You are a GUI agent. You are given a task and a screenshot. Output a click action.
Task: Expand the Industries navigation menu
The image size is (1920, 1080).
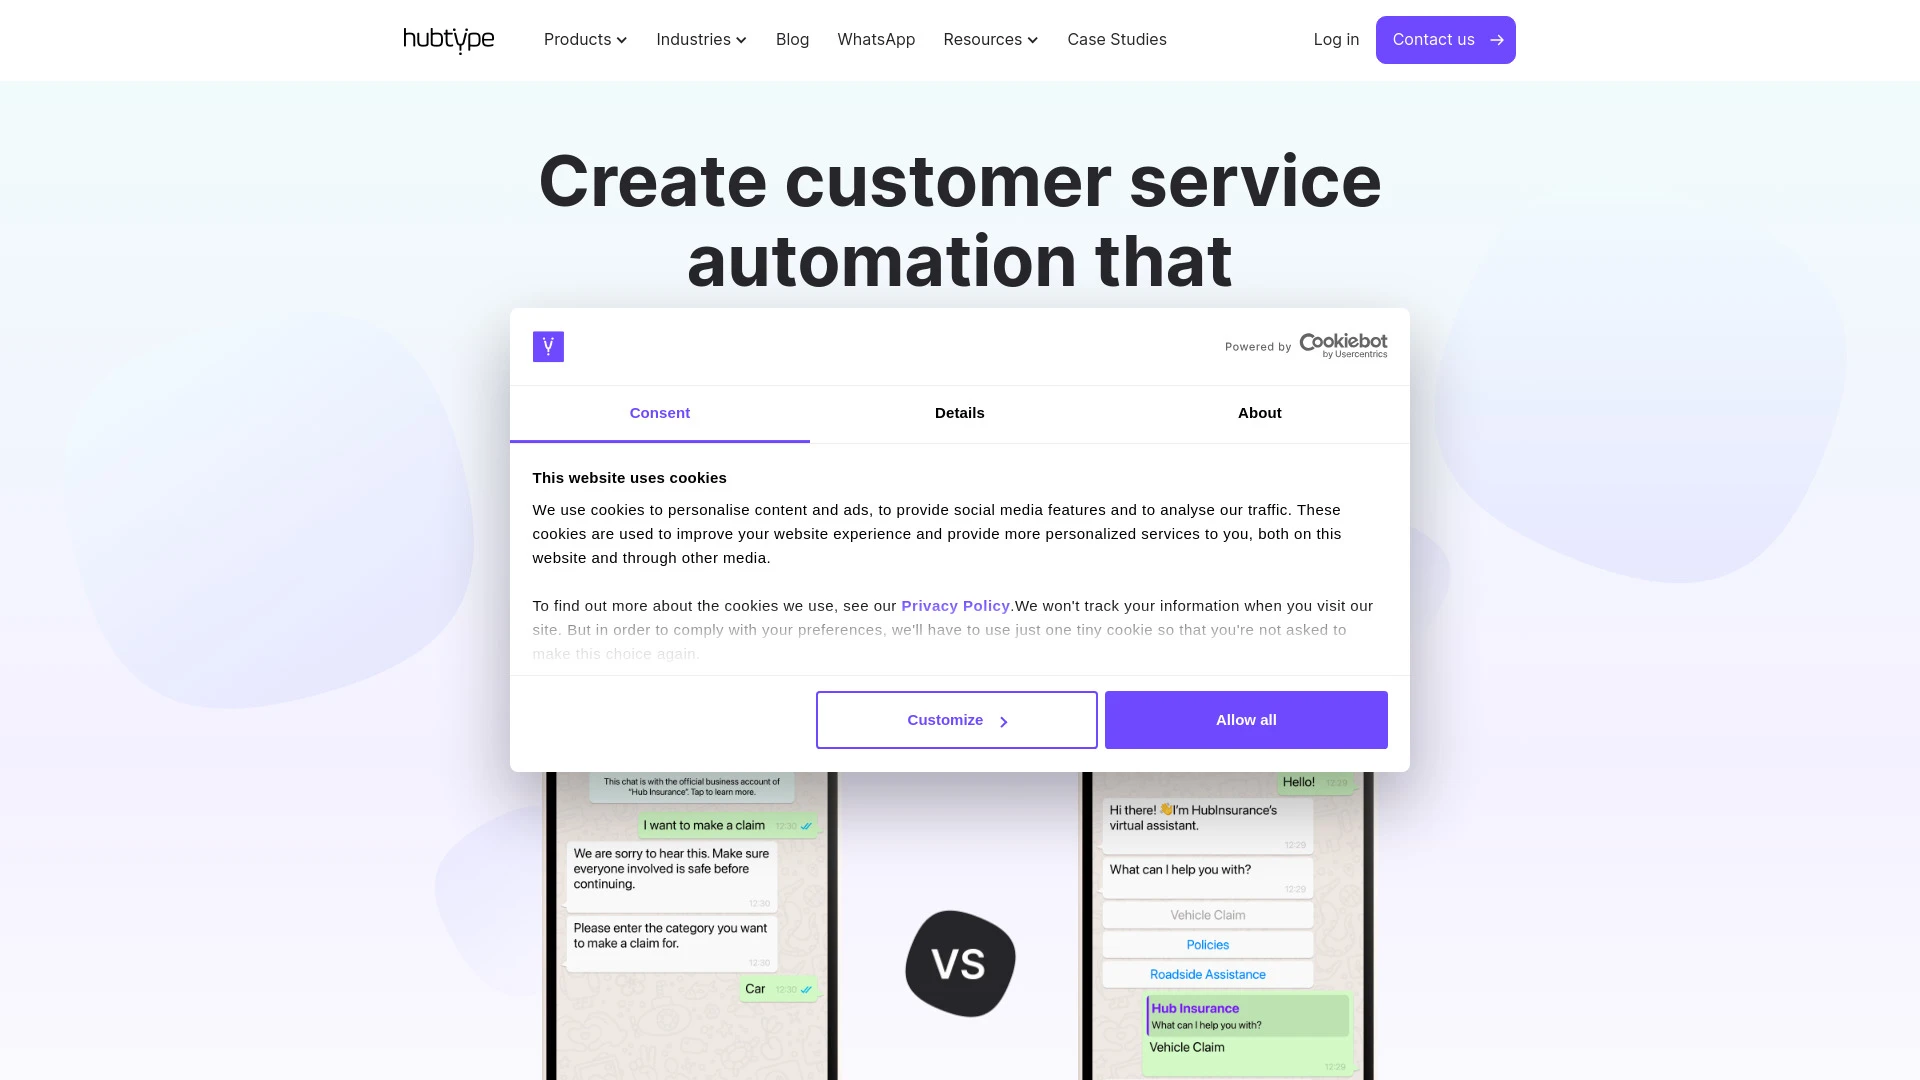[x=702, y=40]
